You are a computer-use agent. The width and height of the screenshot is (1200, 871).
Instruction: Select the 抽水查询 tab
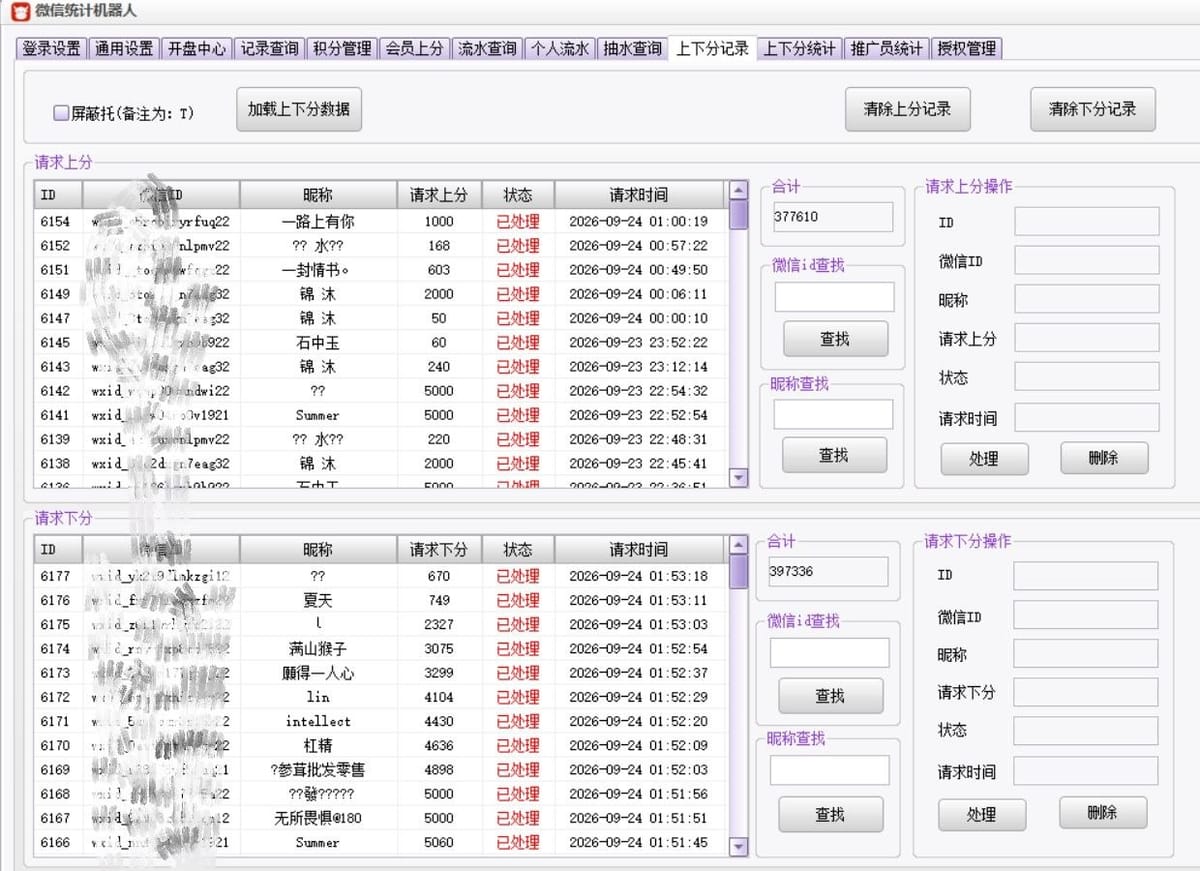tap(632, 48)
